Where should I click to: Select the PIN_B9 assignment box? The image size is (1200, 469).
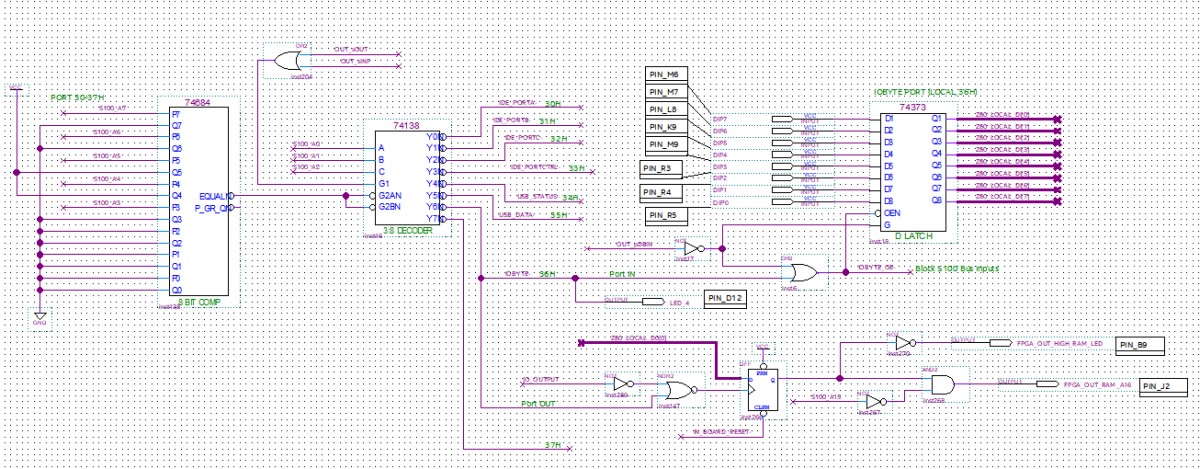(1141, 345)
